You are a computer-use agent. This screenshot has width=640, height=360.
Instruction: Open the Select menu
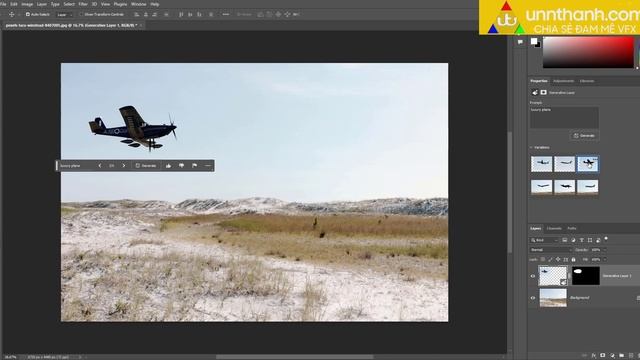pos(69,4)
